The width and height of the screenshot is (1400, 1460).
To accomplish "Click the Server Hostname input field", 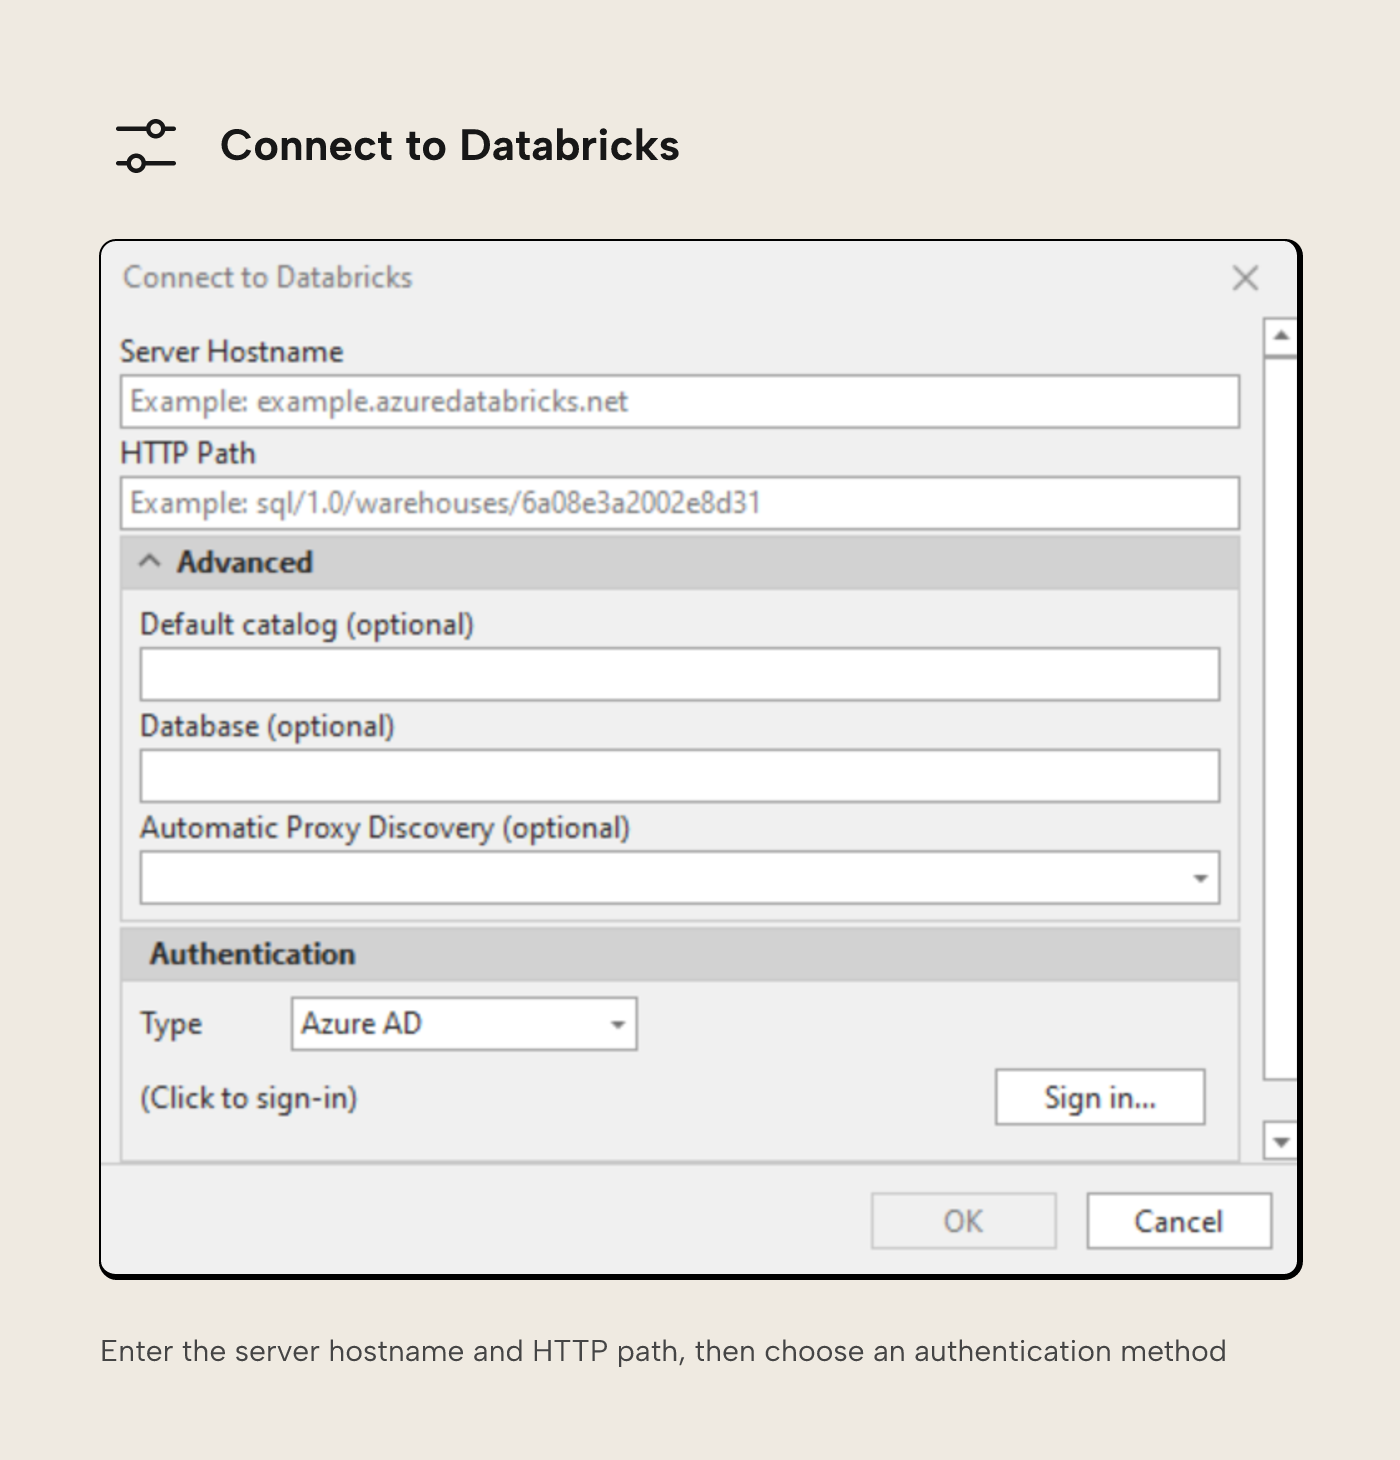I will (x=680, y=402).
